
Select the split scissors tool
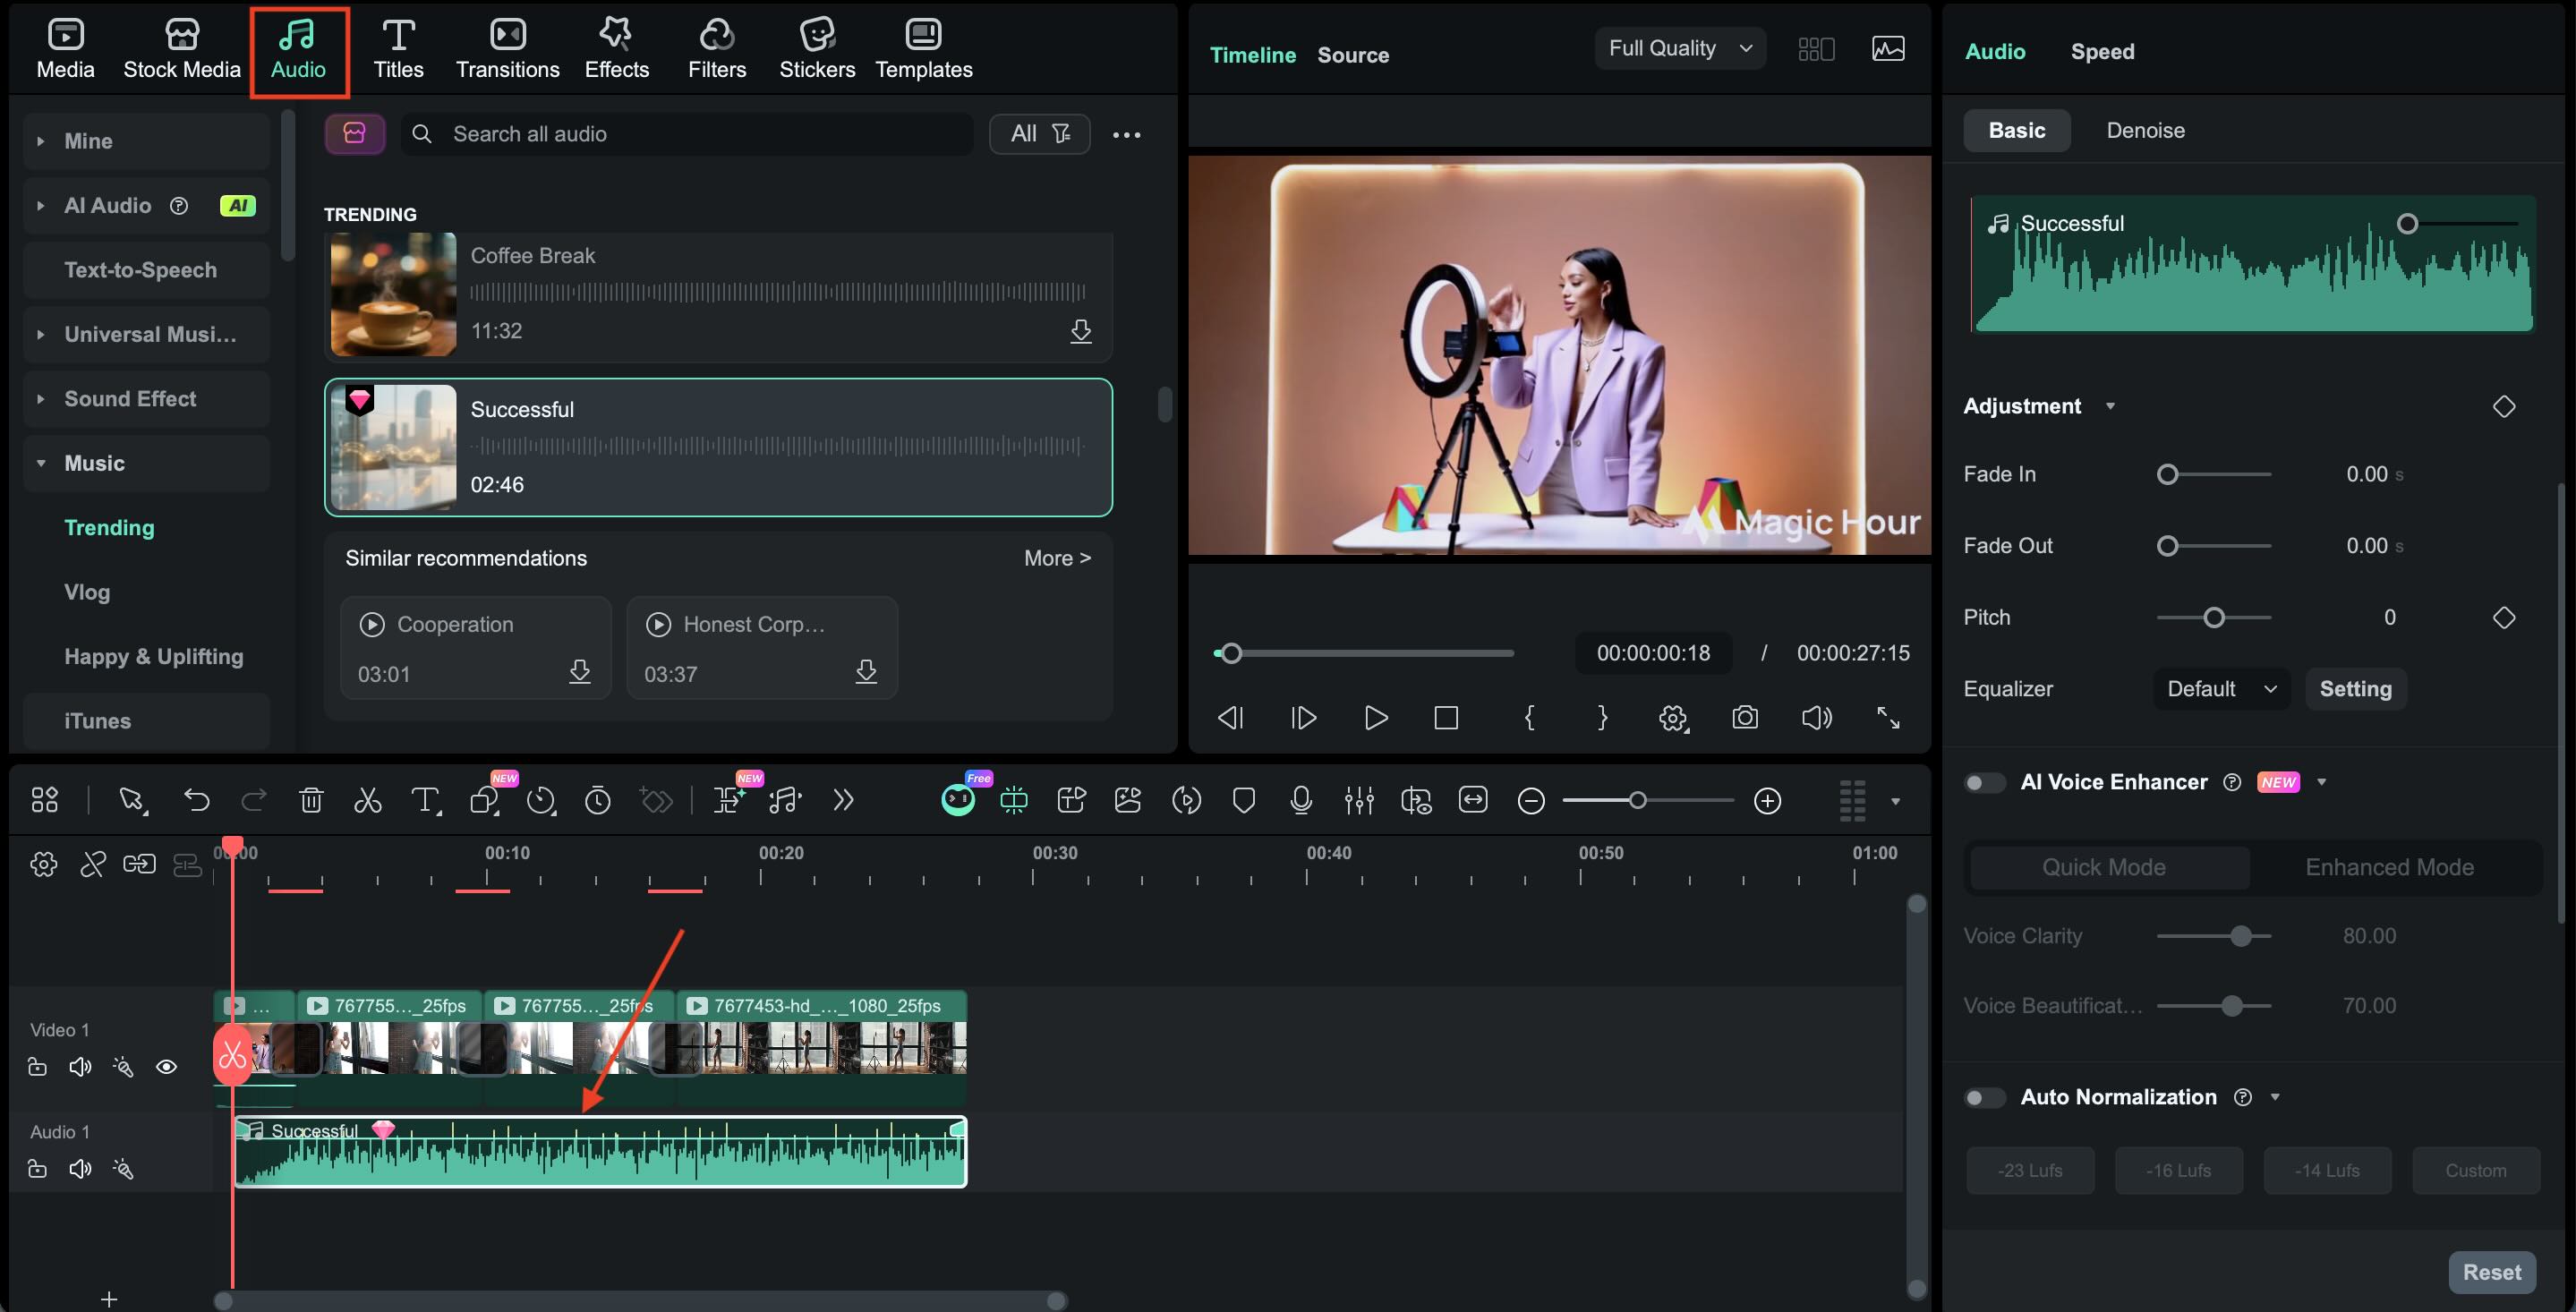367,800
